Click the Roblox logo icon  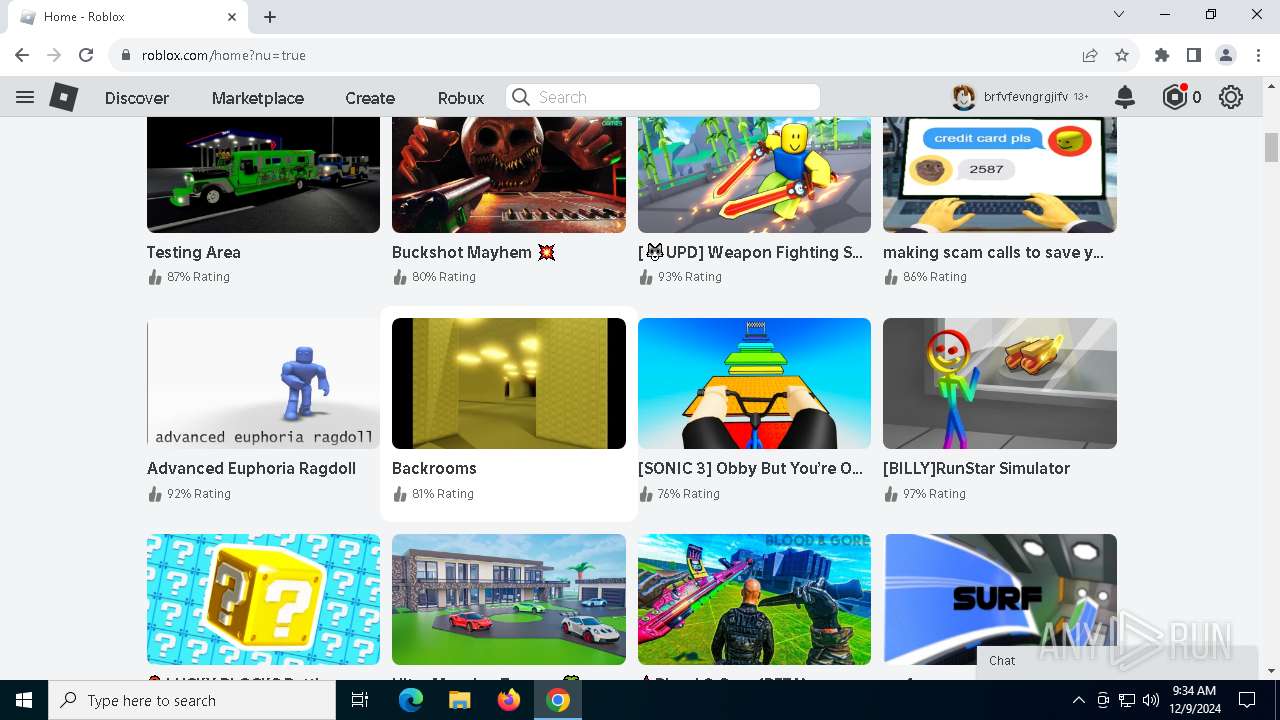point(64,97)
